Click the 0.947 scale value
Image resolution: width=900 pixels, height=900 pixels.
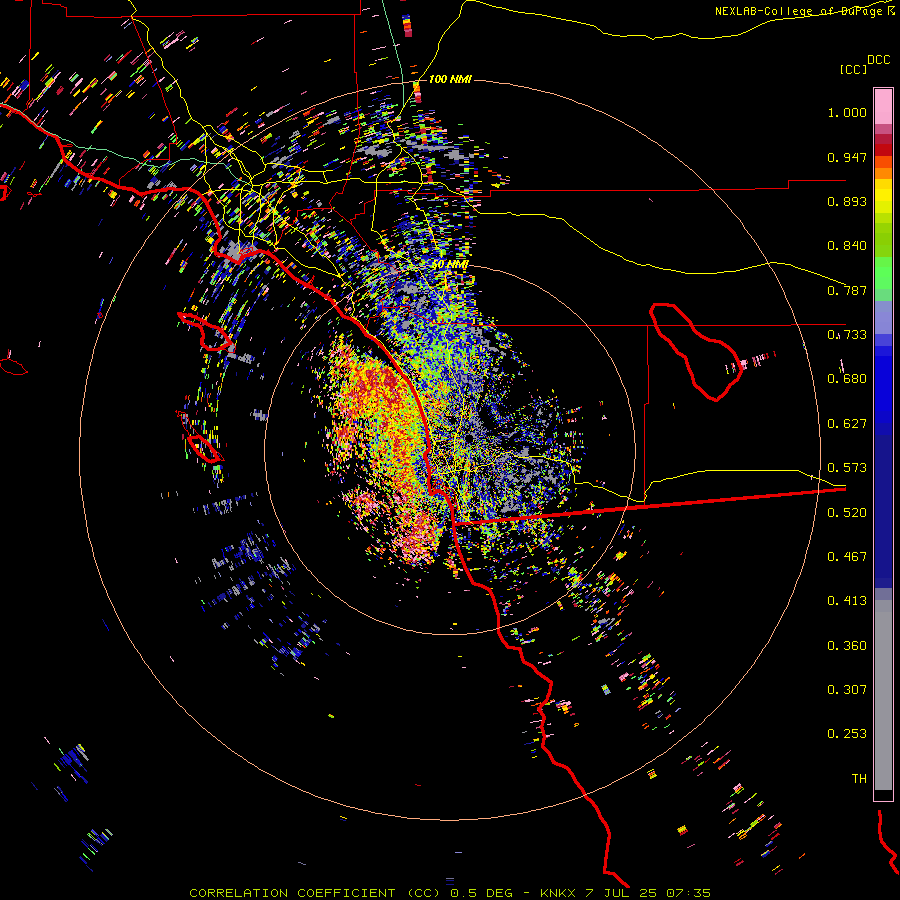pos(847,157)
